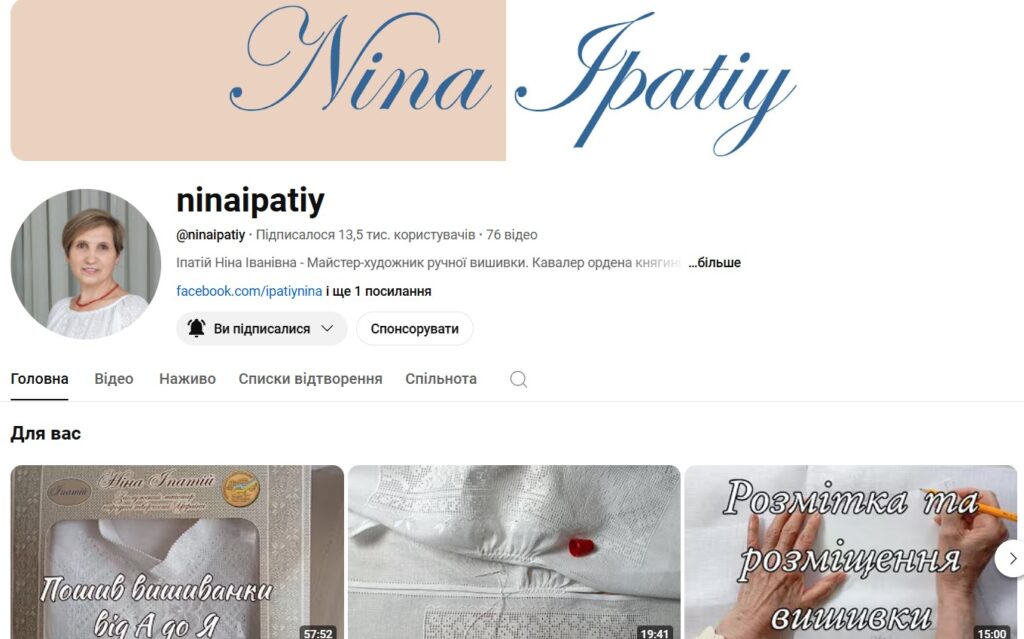Click the channel search magnifier icon
Image resolution: width=1024 pixels, height=639 pixels.
[x=518, y=380]
